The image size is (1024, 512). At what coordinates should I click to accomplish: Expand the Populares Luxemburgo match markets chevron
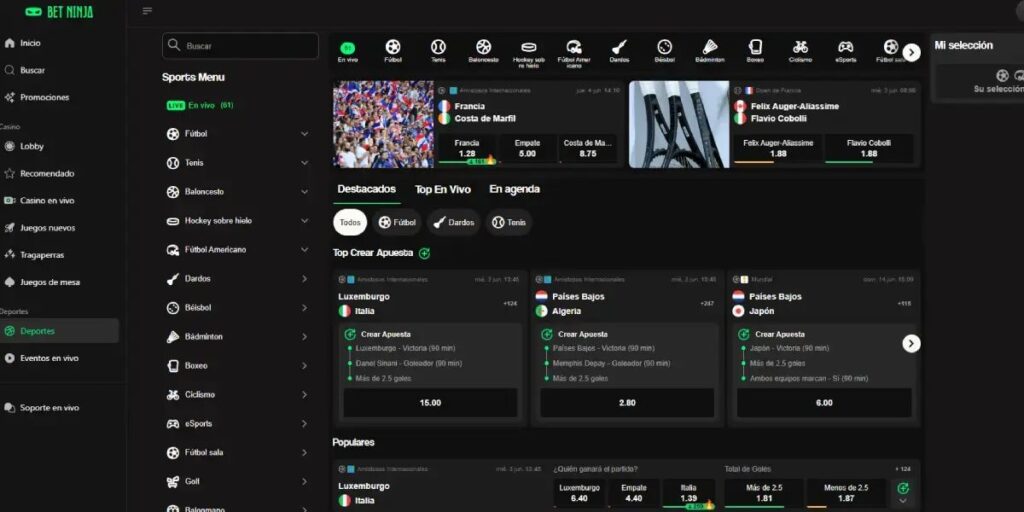tap(903, 501)
